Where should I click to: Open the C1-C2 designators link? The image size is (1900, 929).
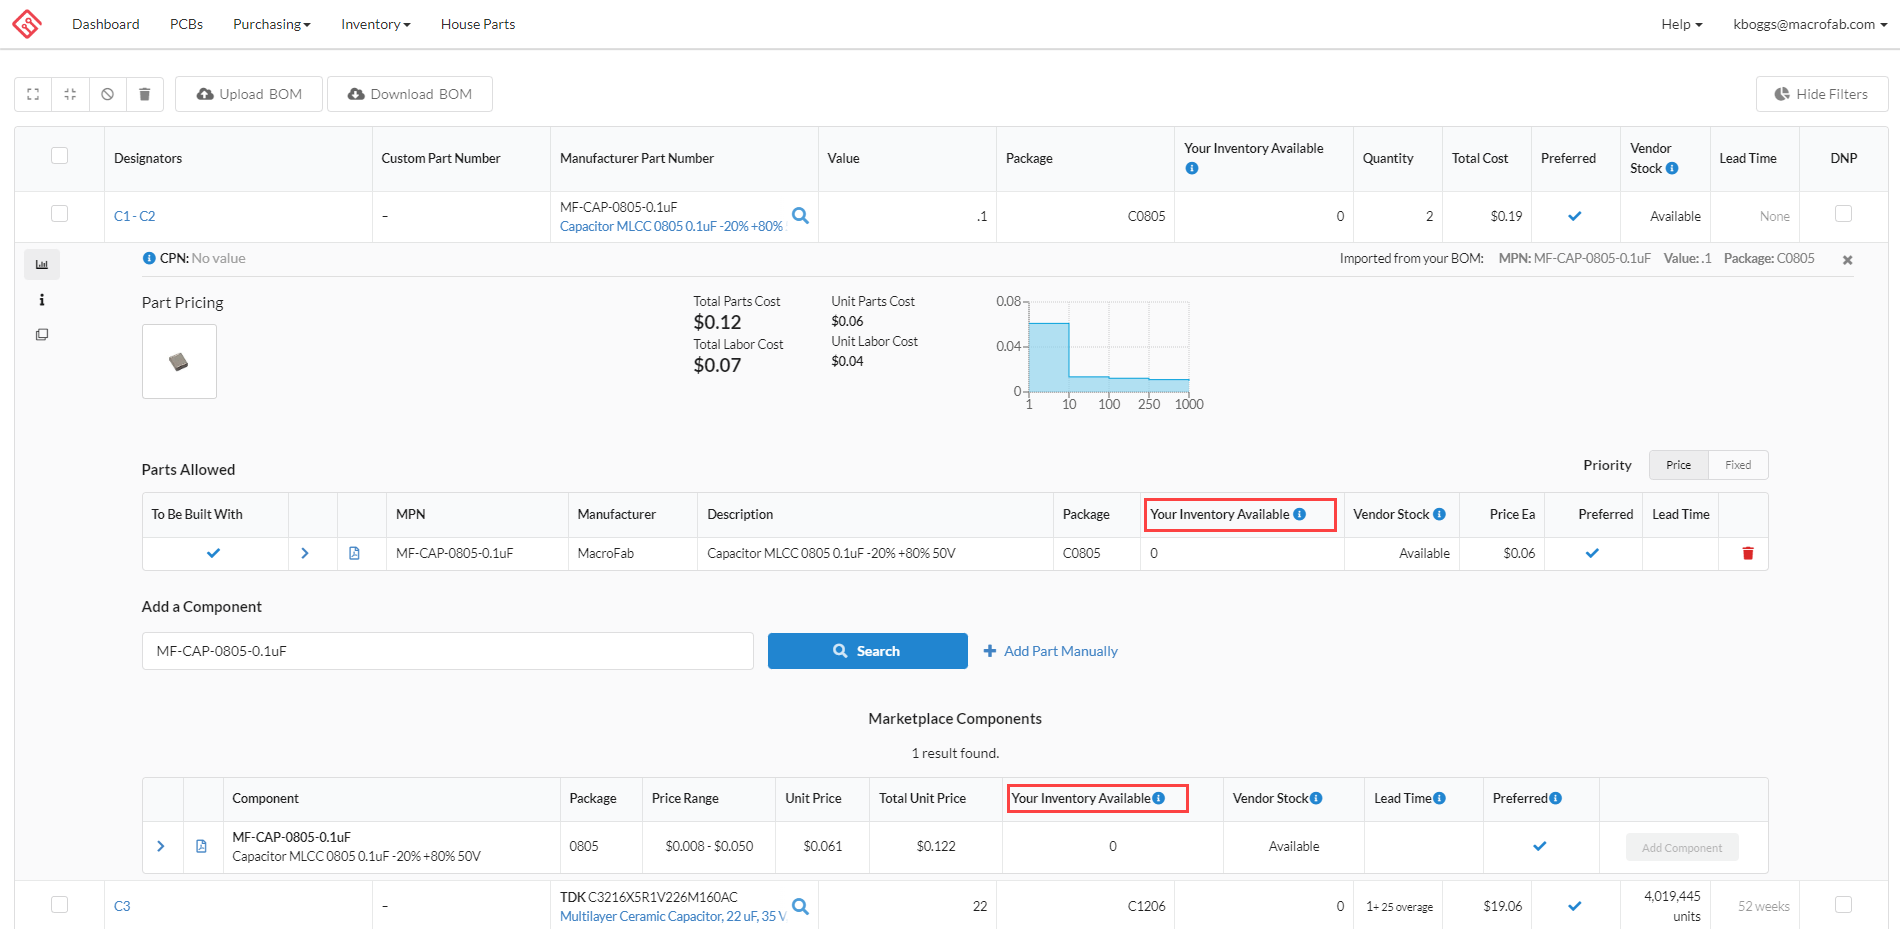(134, 216)
